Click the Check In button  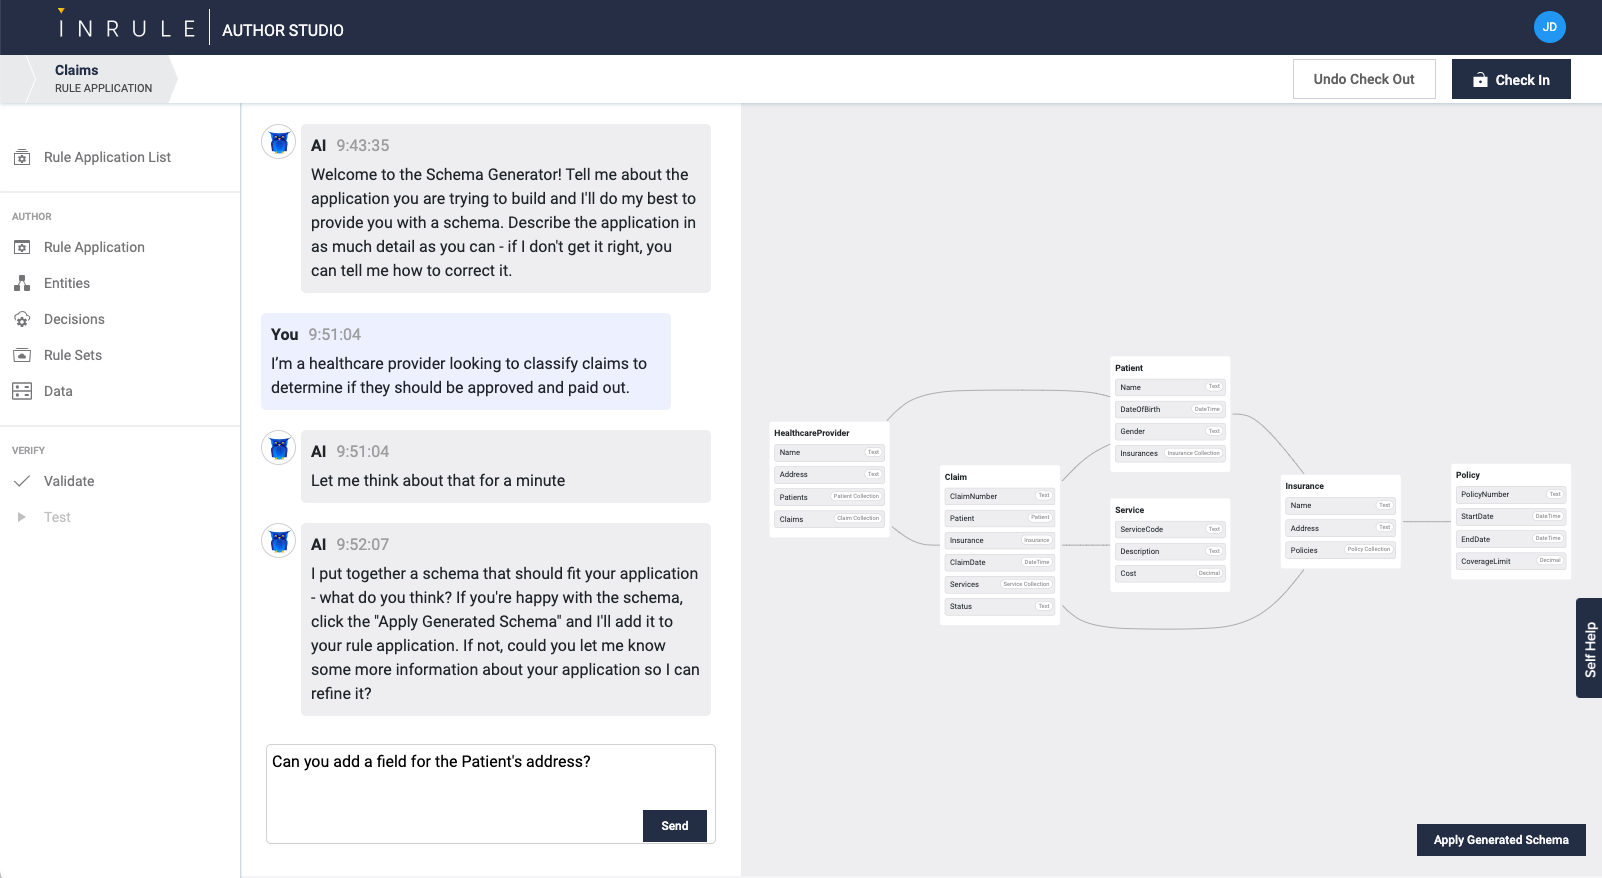[x=1510, y=79]
